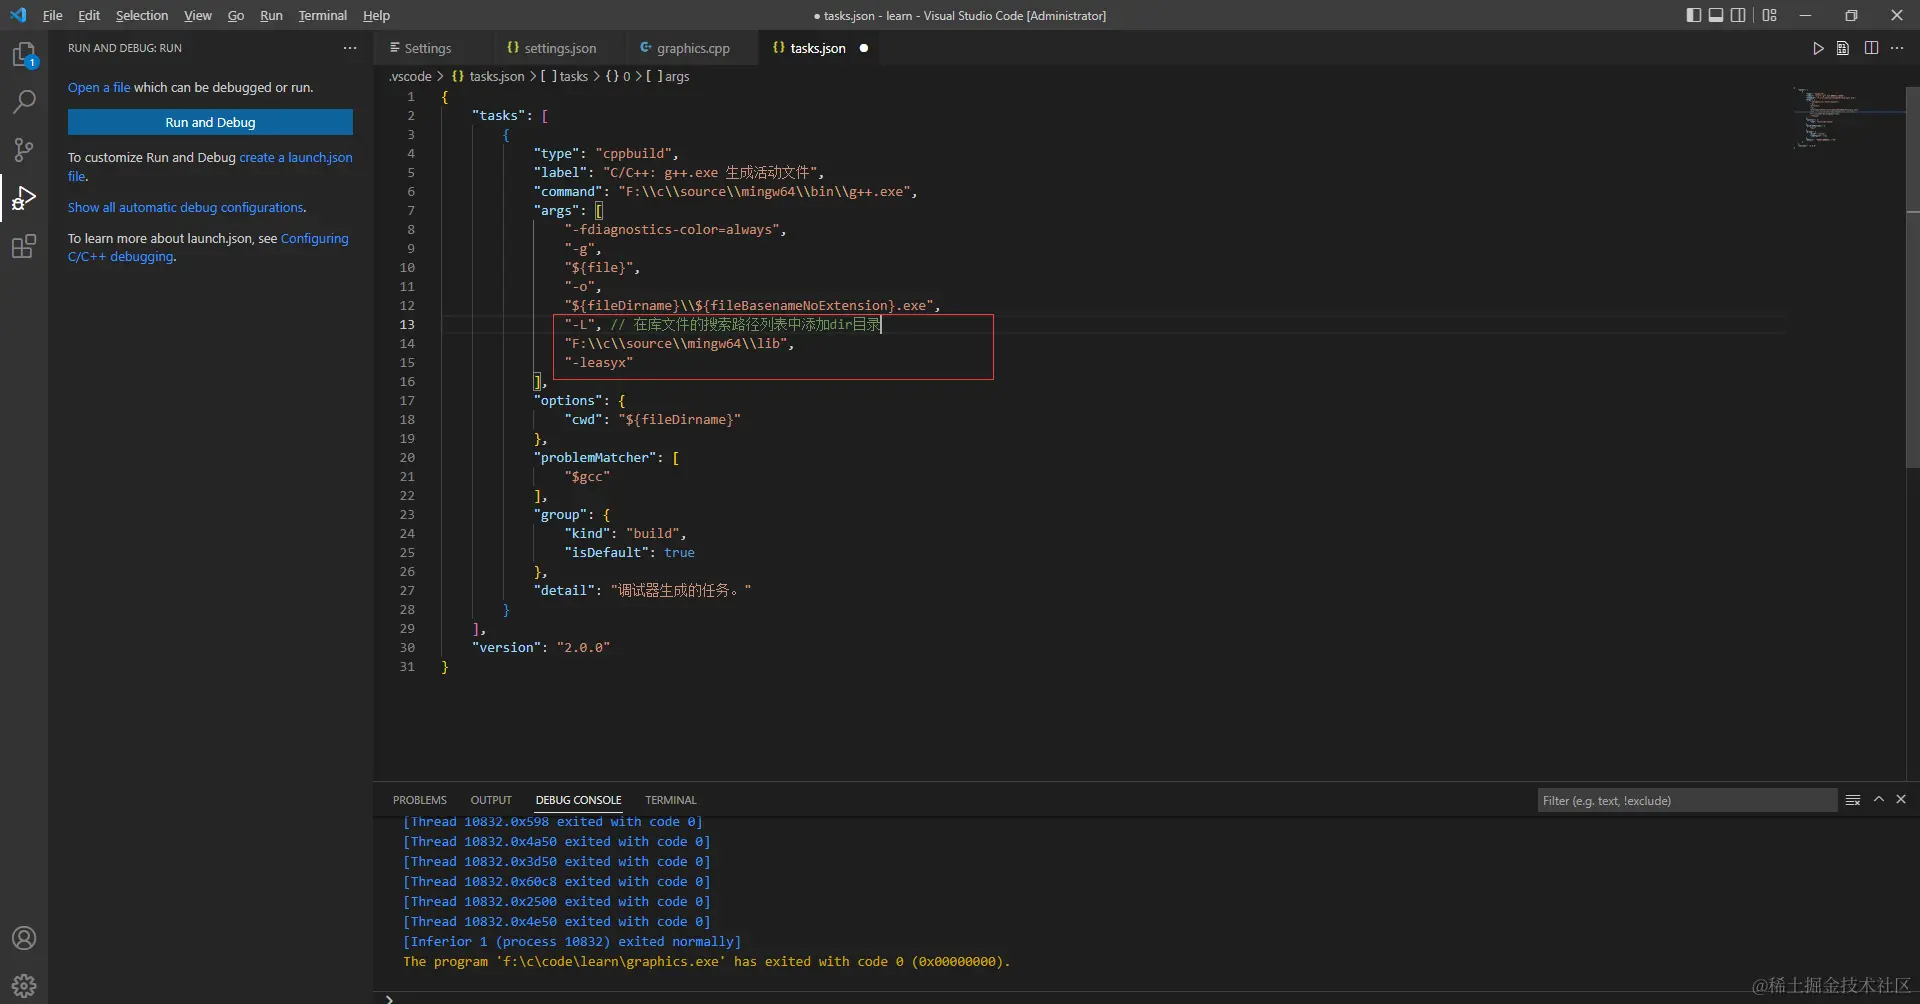Viewport: 1920px width, 1004px height.
Task: Open the Source Control view
Action: click(x=23, y=150)
